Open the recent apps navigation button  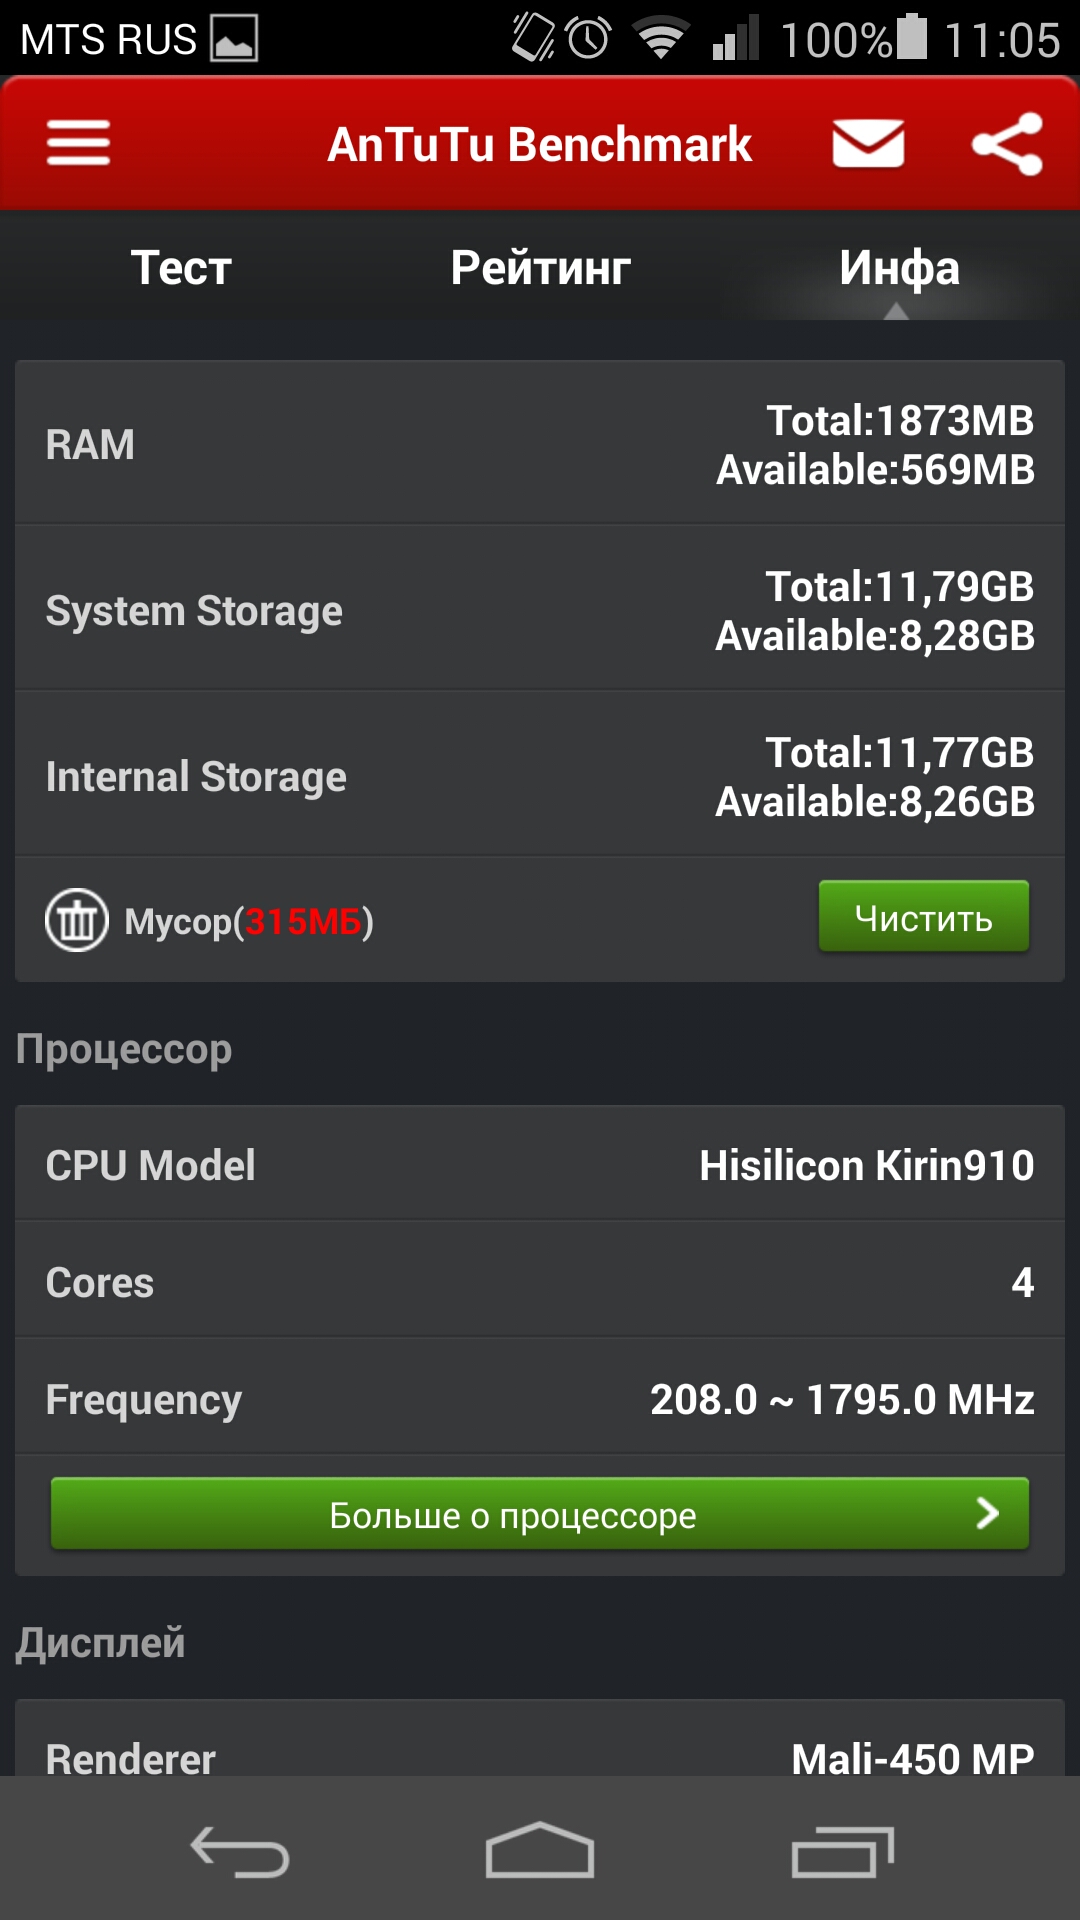(x=842, y=1851)
